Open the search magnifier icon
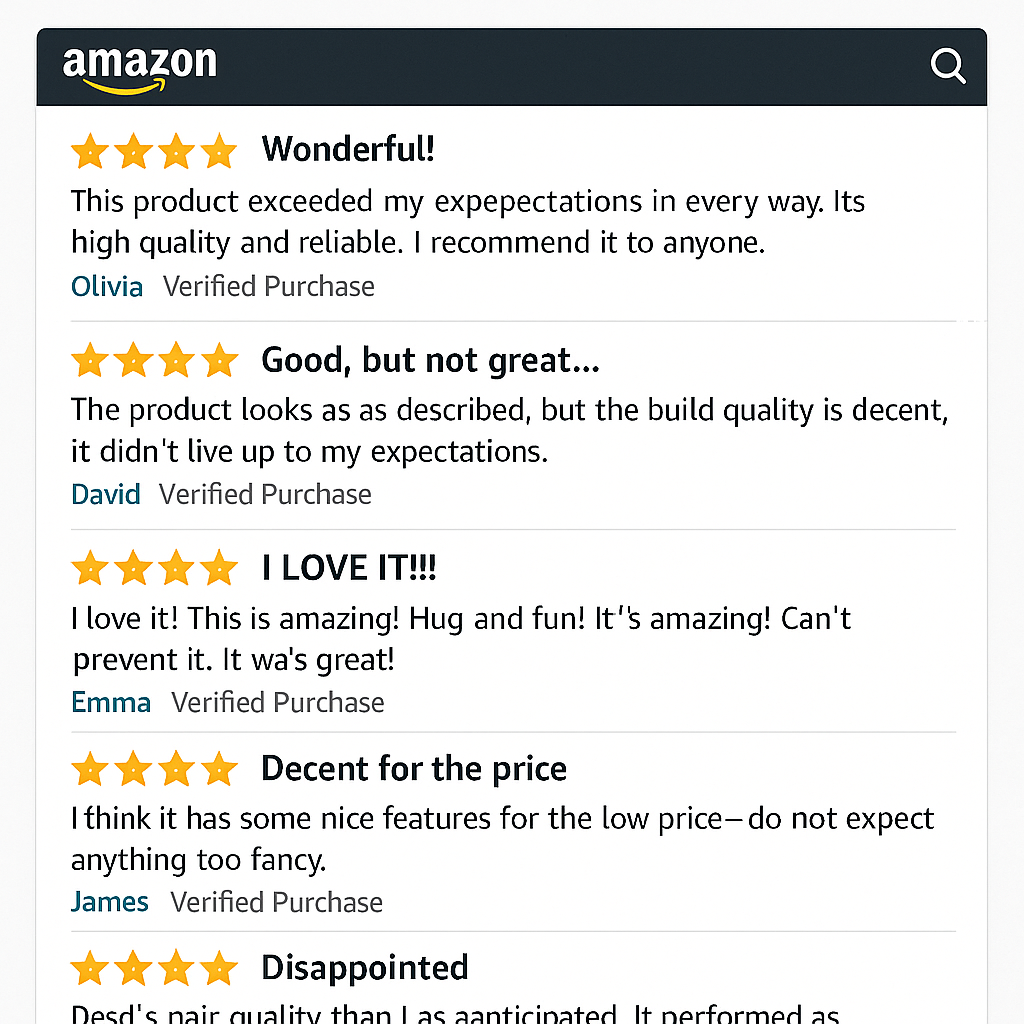Viewport: 1024px width, 1024px height. [x=948, y=65]
